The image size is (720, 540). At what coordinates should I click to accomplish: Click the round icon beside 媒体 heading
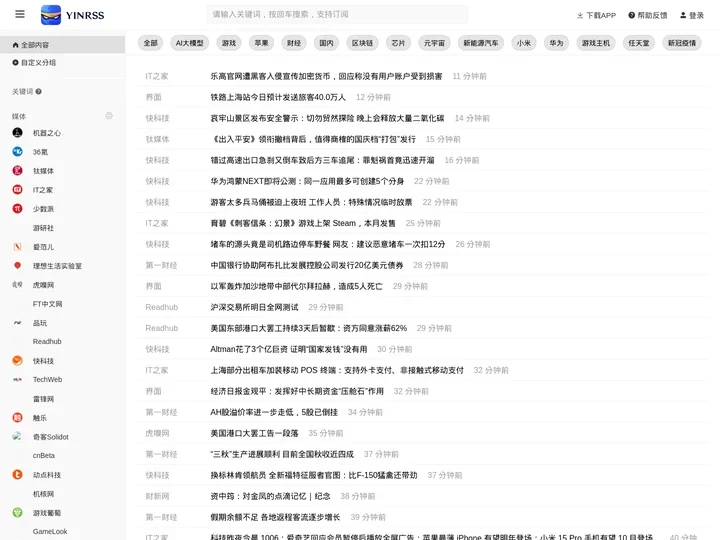109,116
